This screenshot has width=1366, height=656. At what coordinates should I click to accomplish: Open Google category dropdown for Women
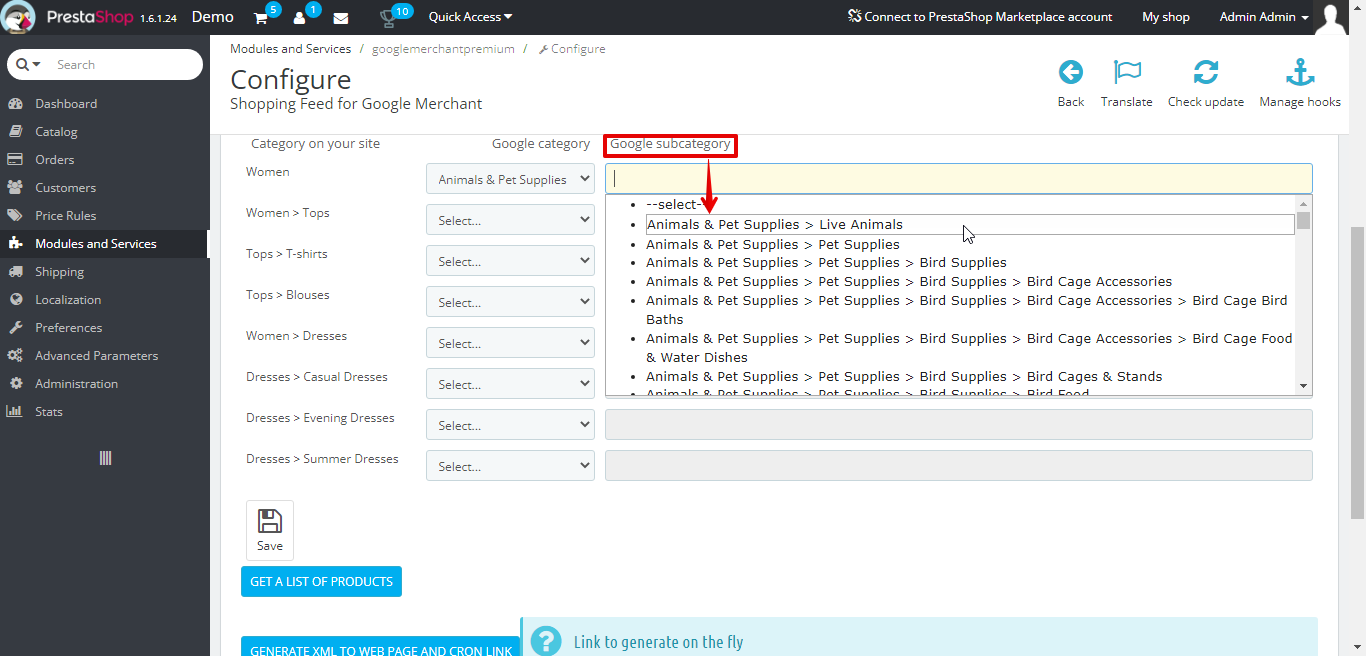click(511, 179)
